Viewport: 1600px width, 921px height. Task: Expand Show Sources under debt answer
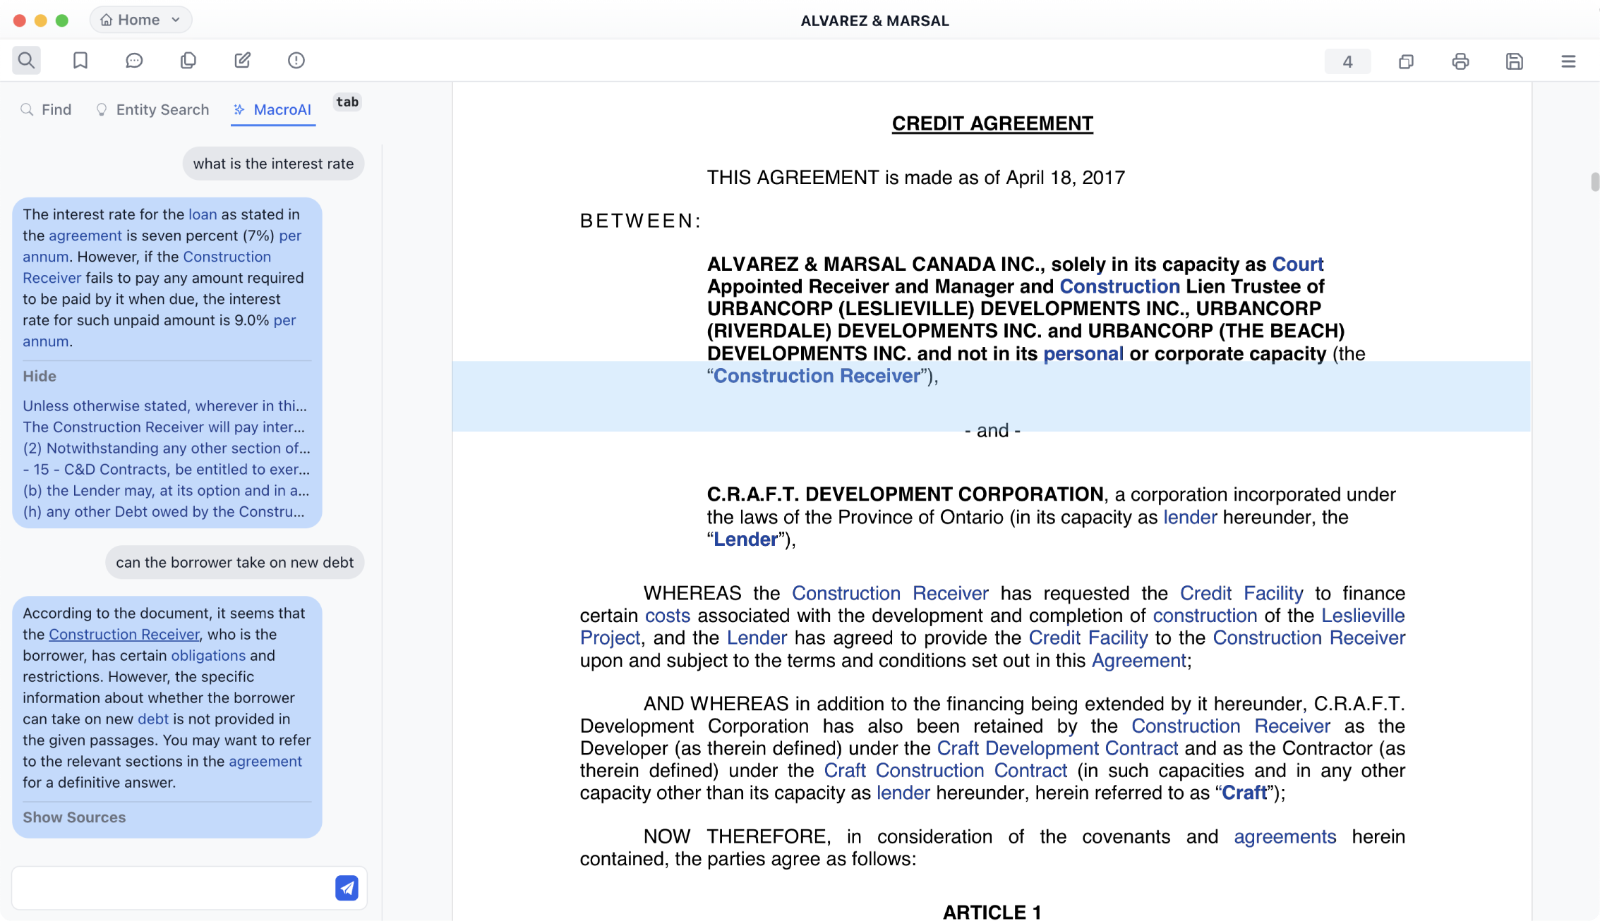pyautogui.click(x=75, y=817)
